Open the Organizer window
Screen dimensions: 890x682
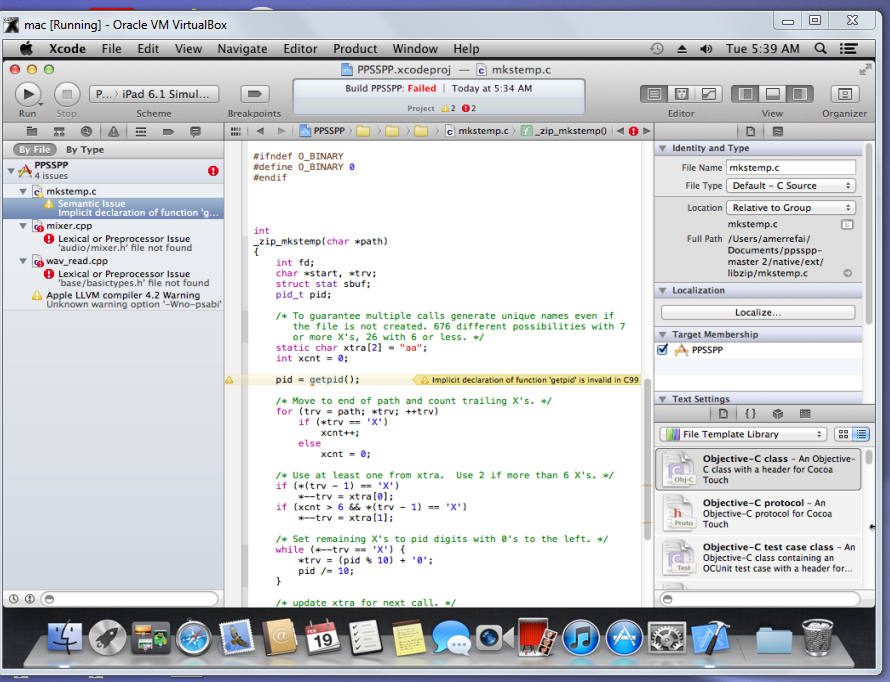coord(844,94)
